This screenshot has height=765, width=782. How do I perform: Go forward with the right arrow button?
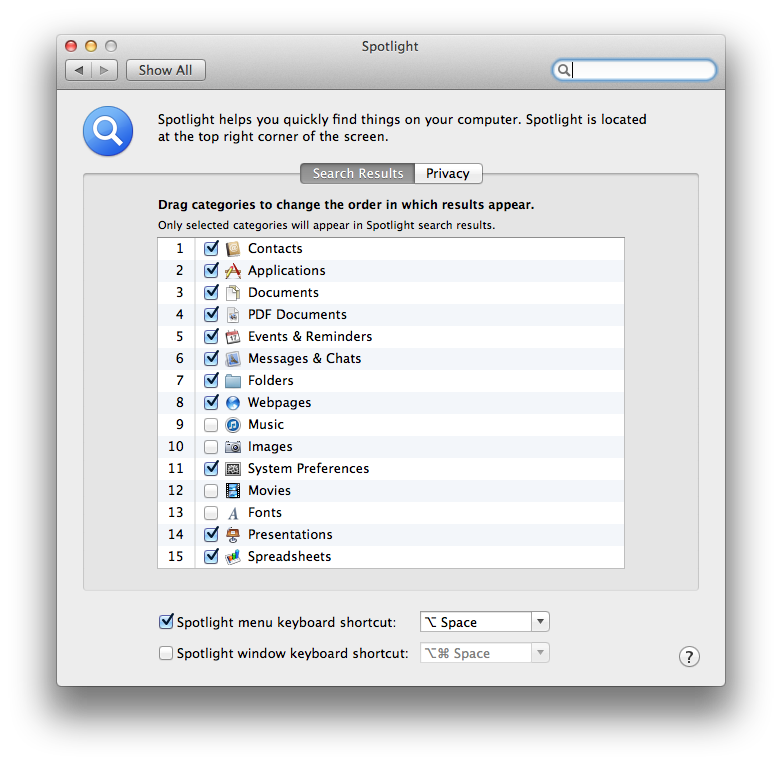tap(104, 70)
